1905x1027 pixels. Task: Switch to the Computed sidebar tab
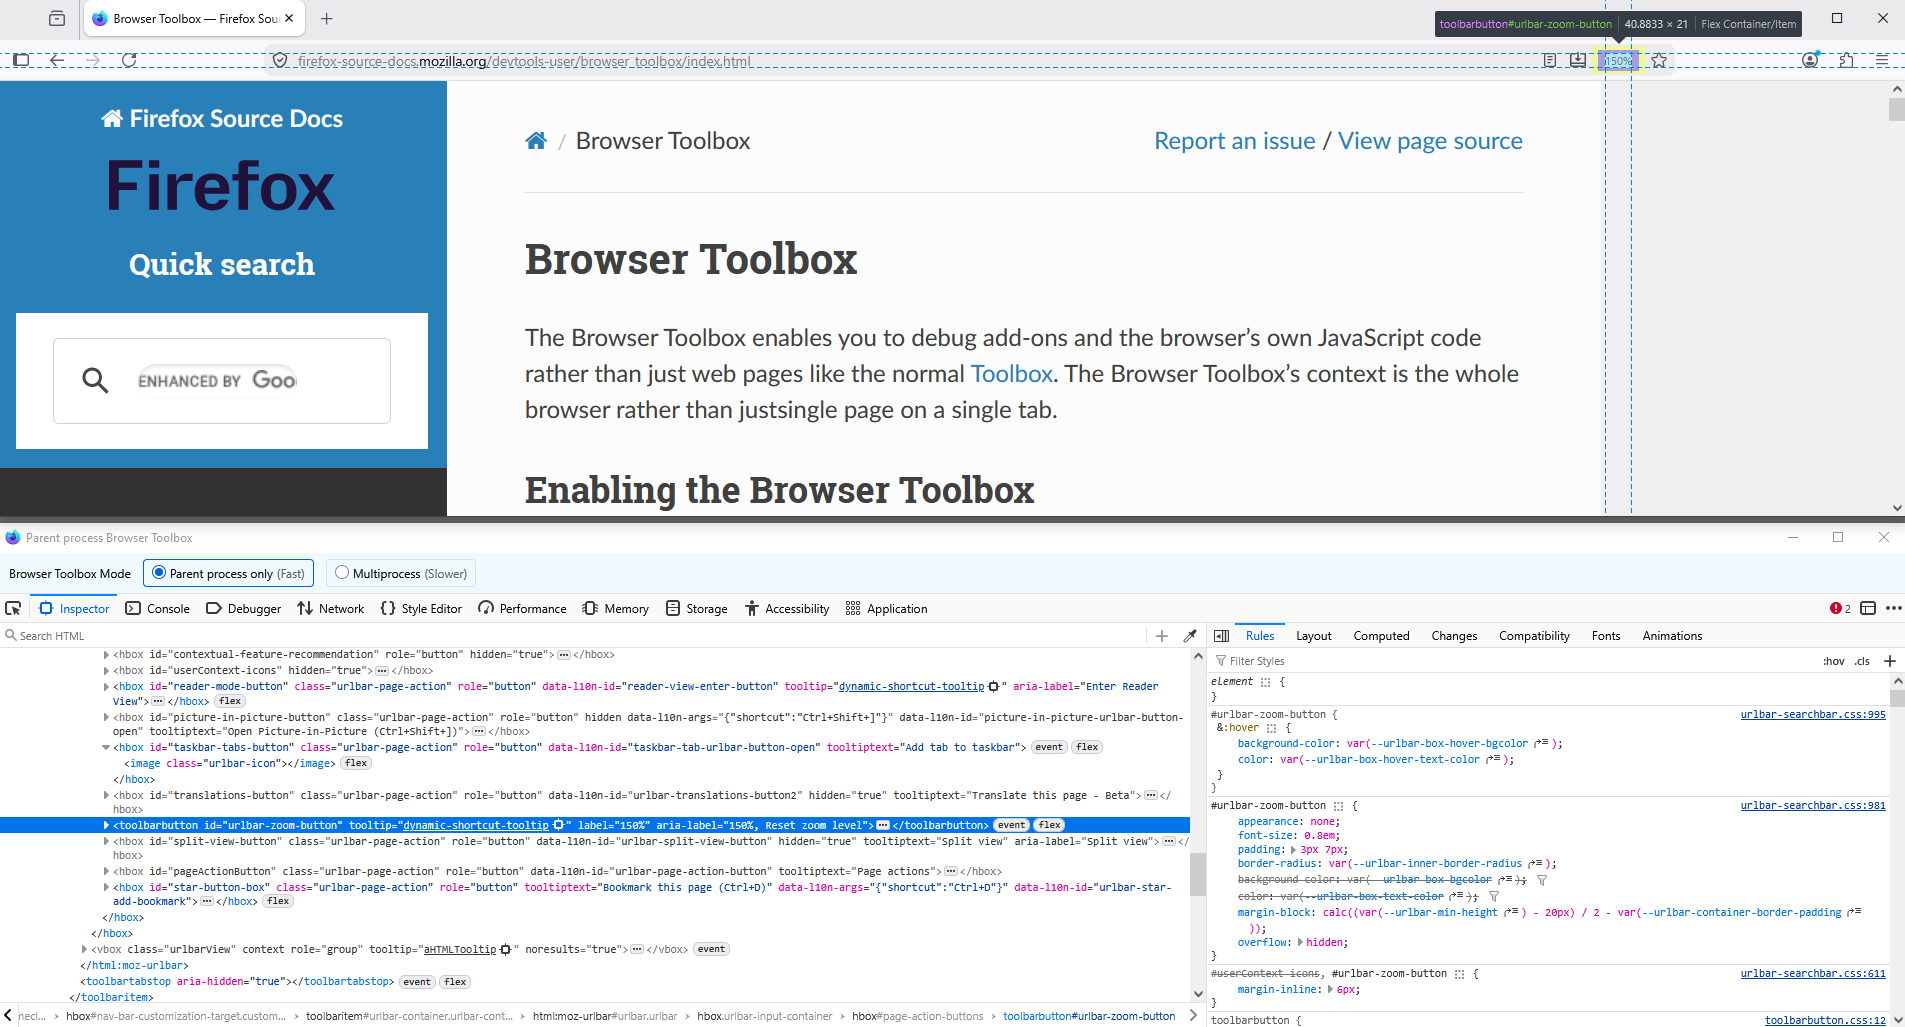(1381, 636)
